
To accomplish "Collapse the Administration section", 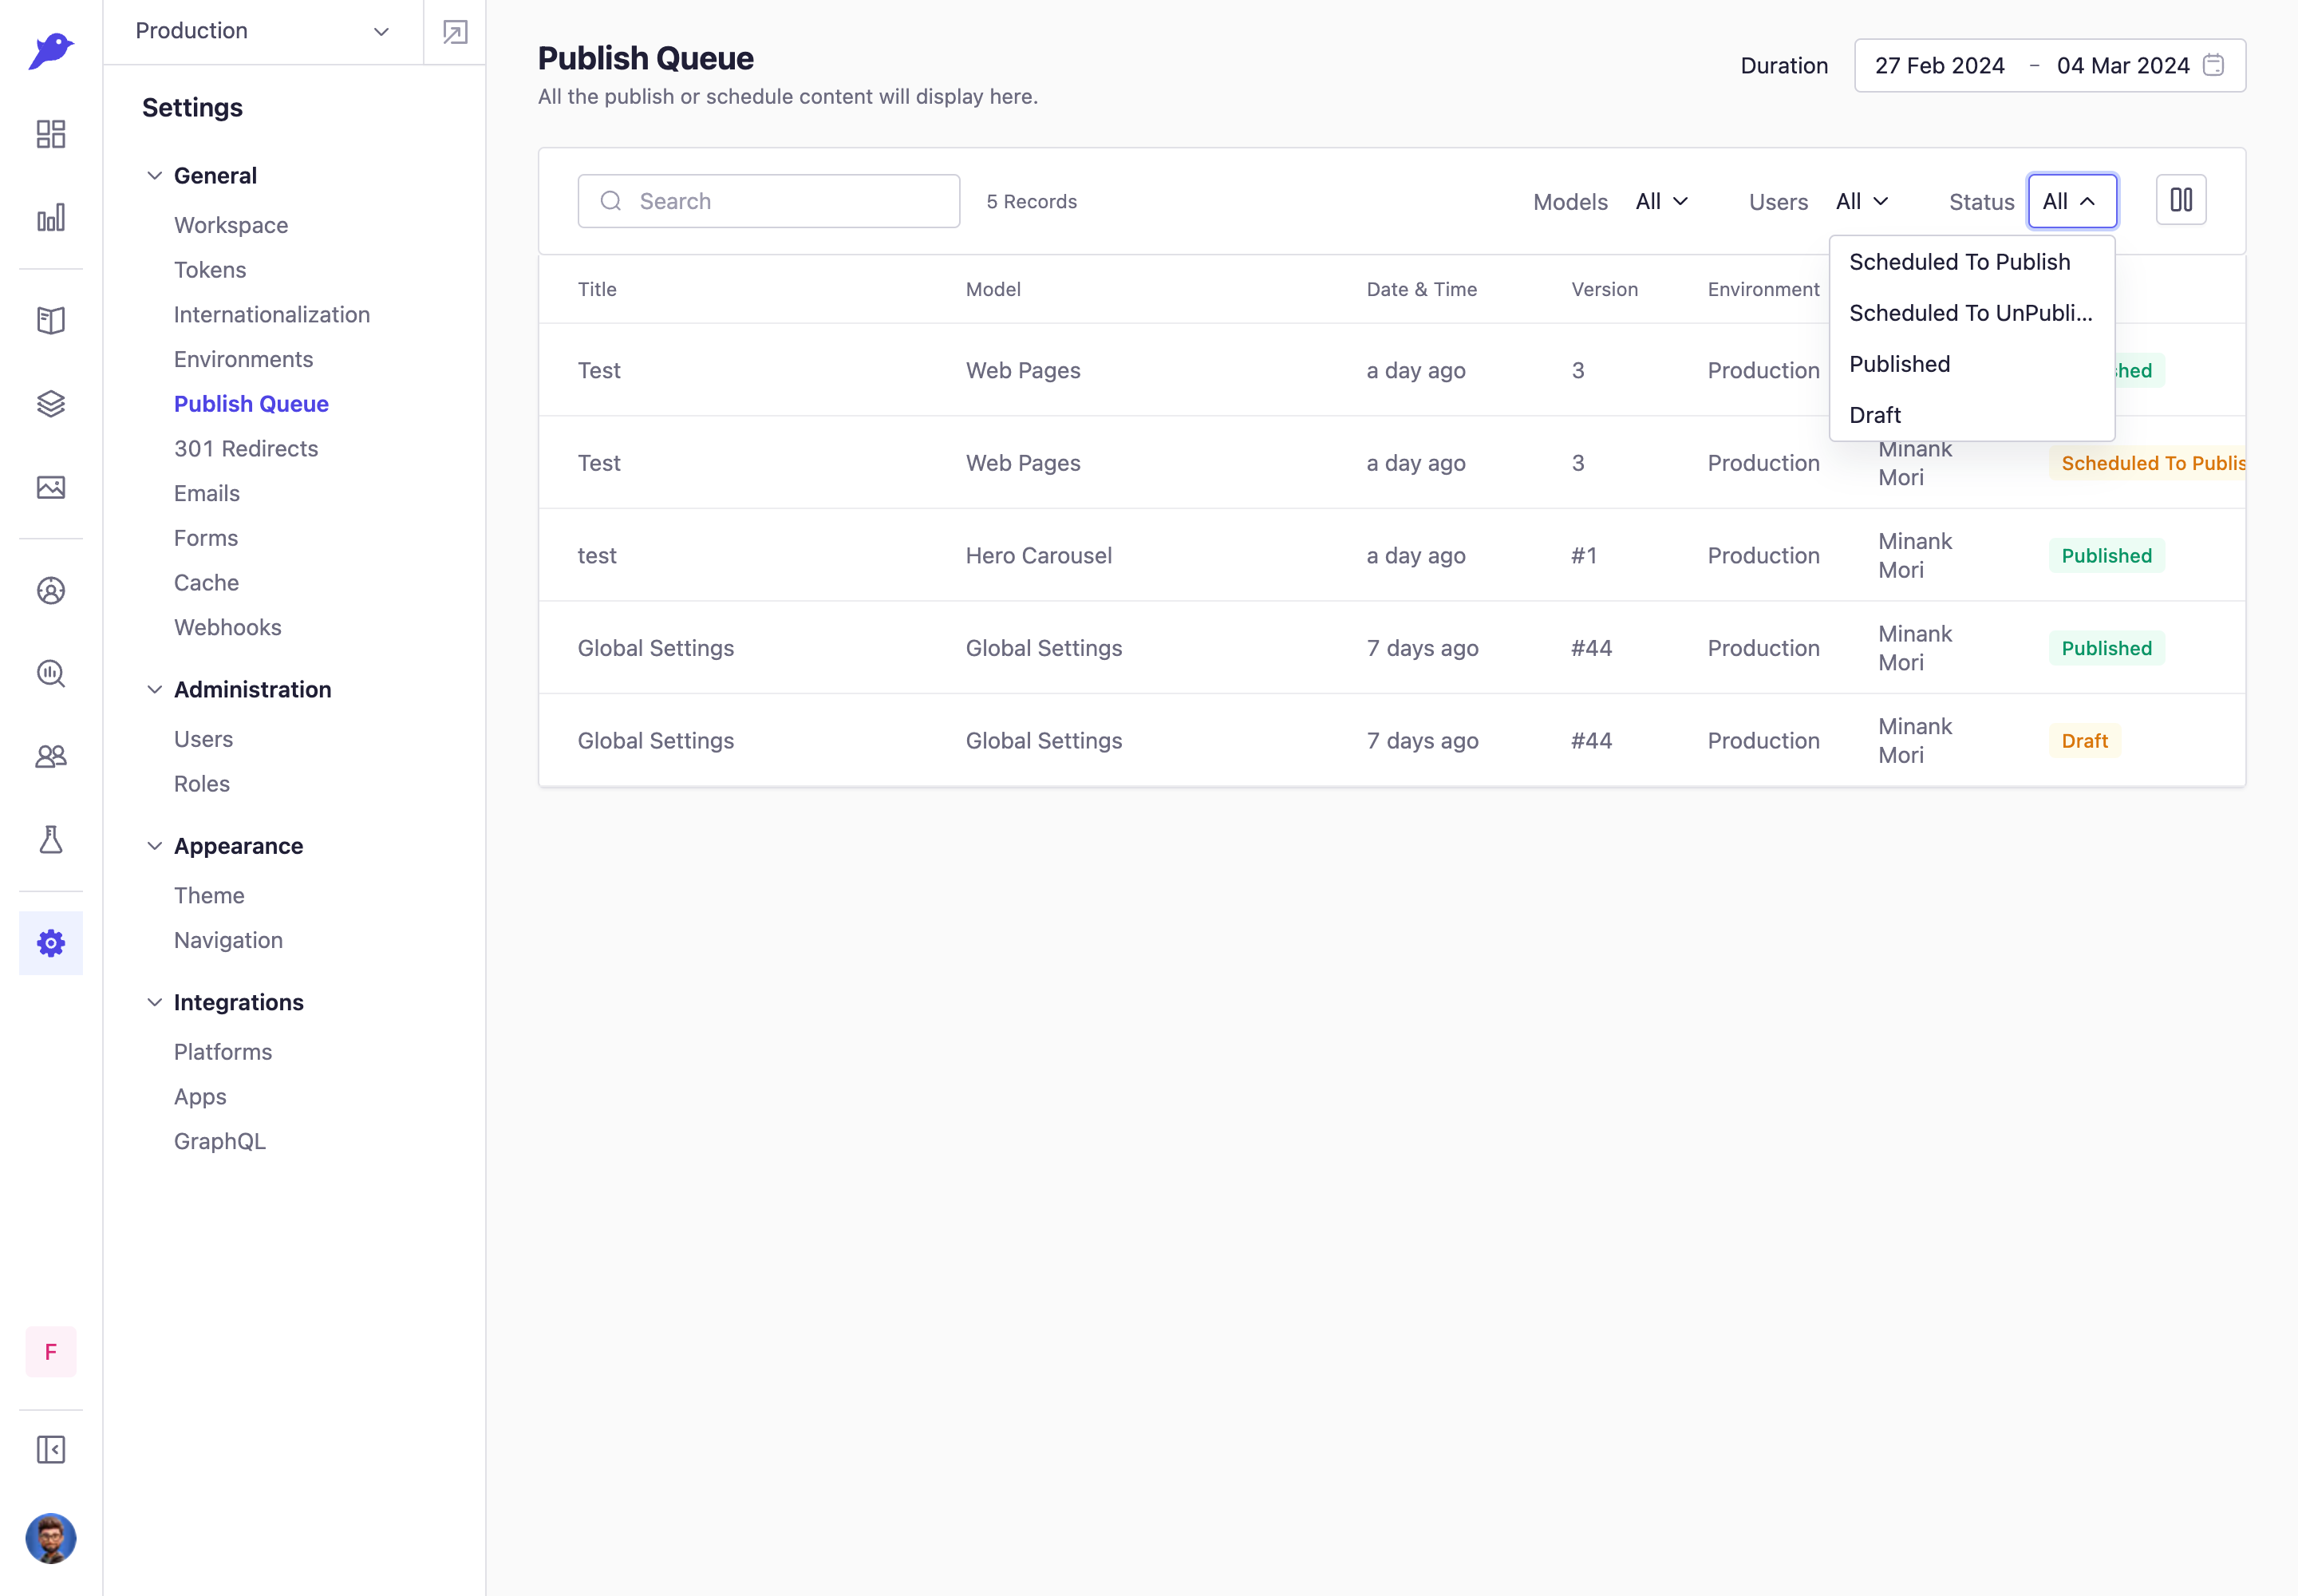I will (x=155, y=690).
